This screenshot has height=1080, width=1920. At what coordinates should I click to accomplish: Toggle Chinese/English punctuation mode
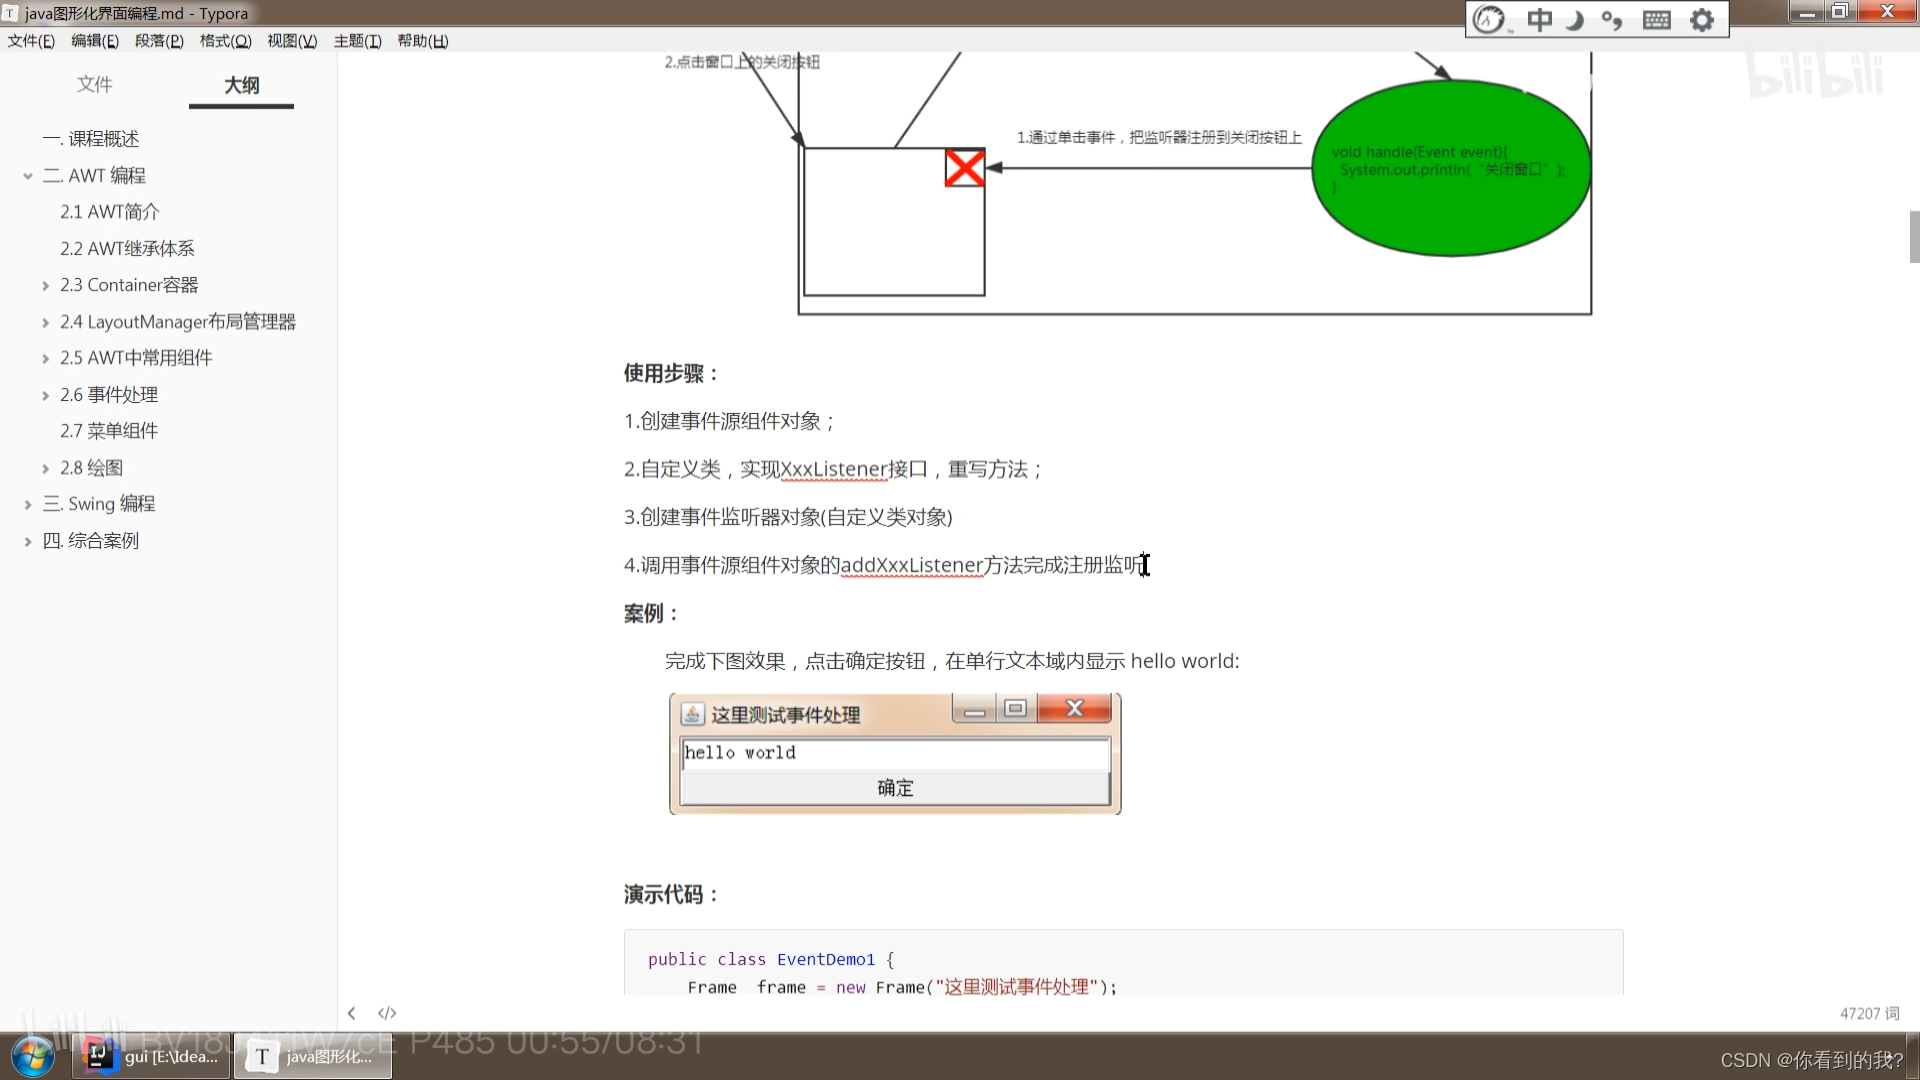[x=1612, y=19]
